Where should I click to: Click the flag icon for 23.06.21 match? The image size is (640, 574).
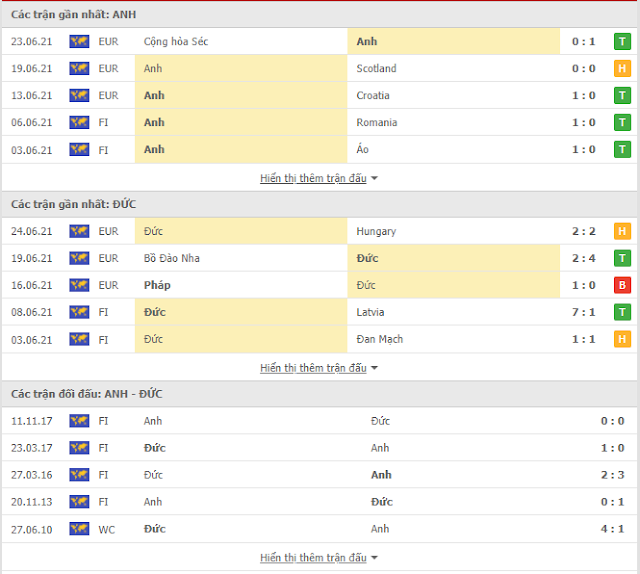(79, 42)
